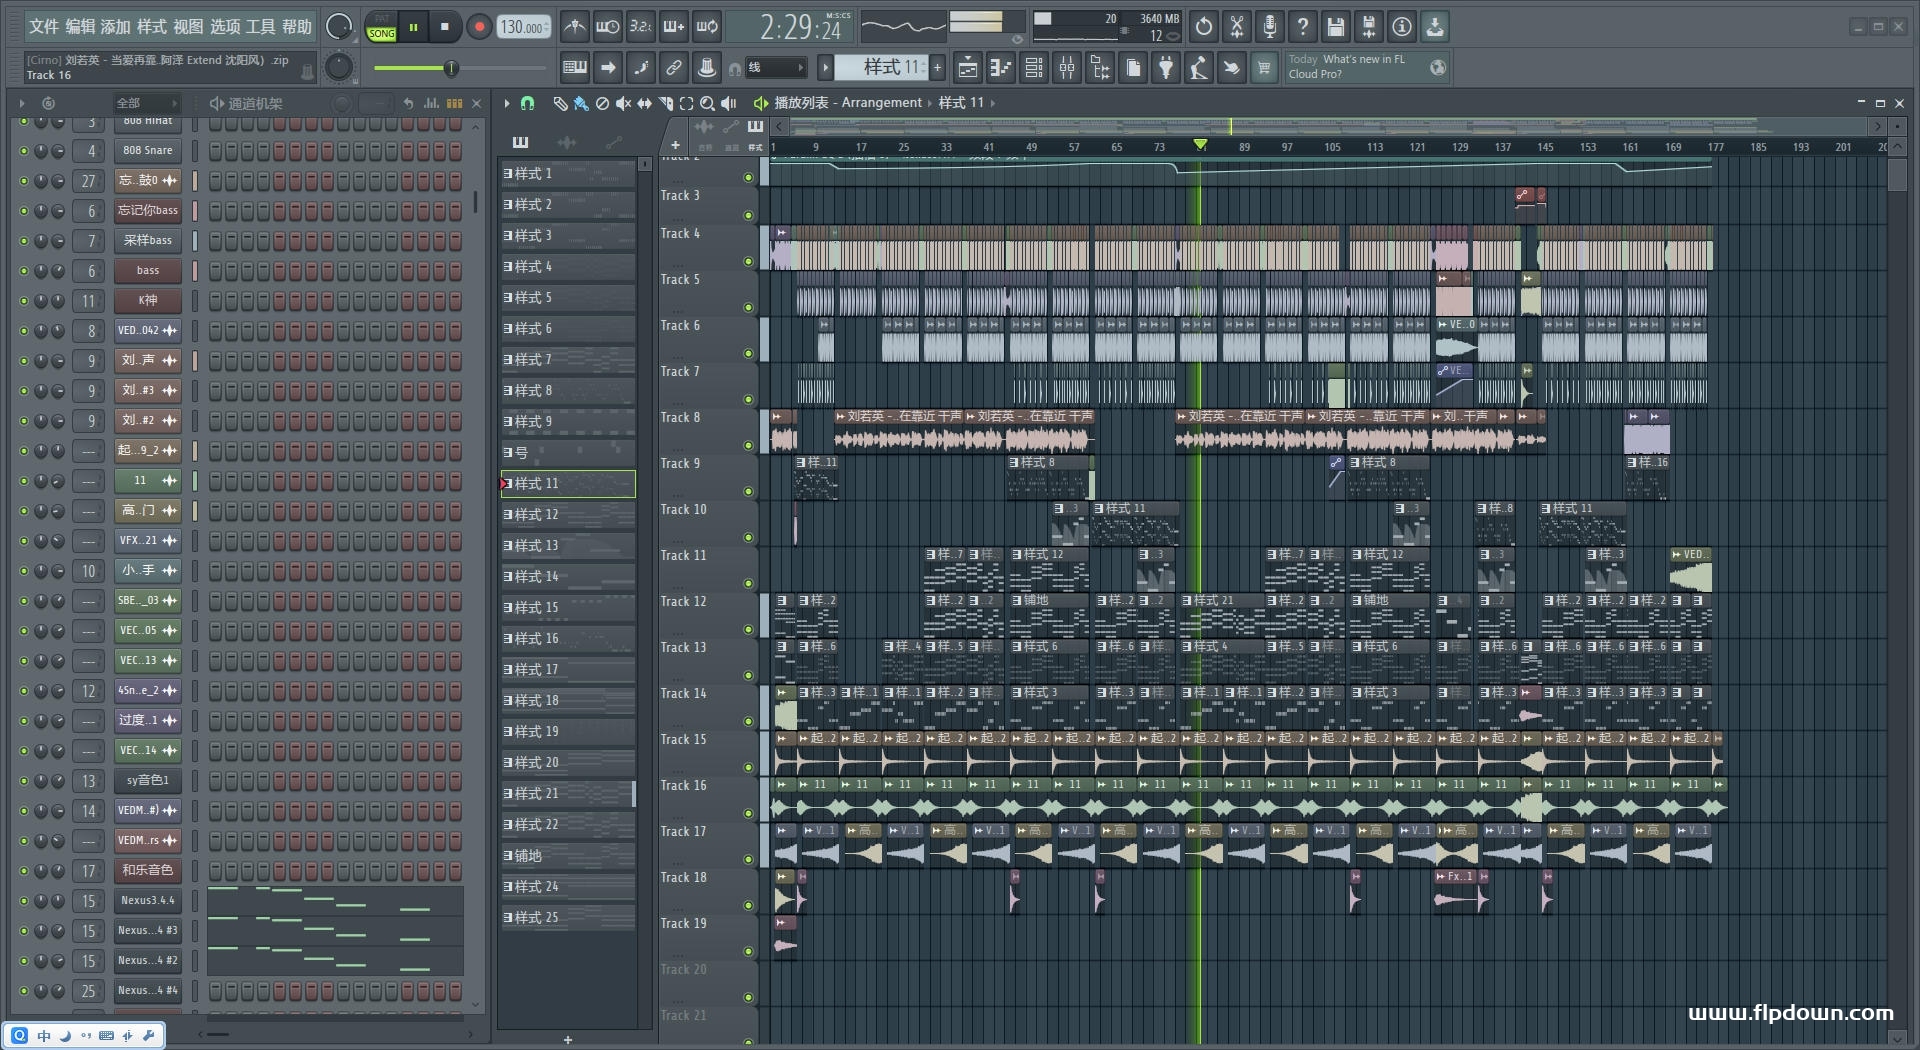The image size is (1920, 1050).
Task: Click the stop playback button
Action: pyautogui.click(x=444, y=27)
